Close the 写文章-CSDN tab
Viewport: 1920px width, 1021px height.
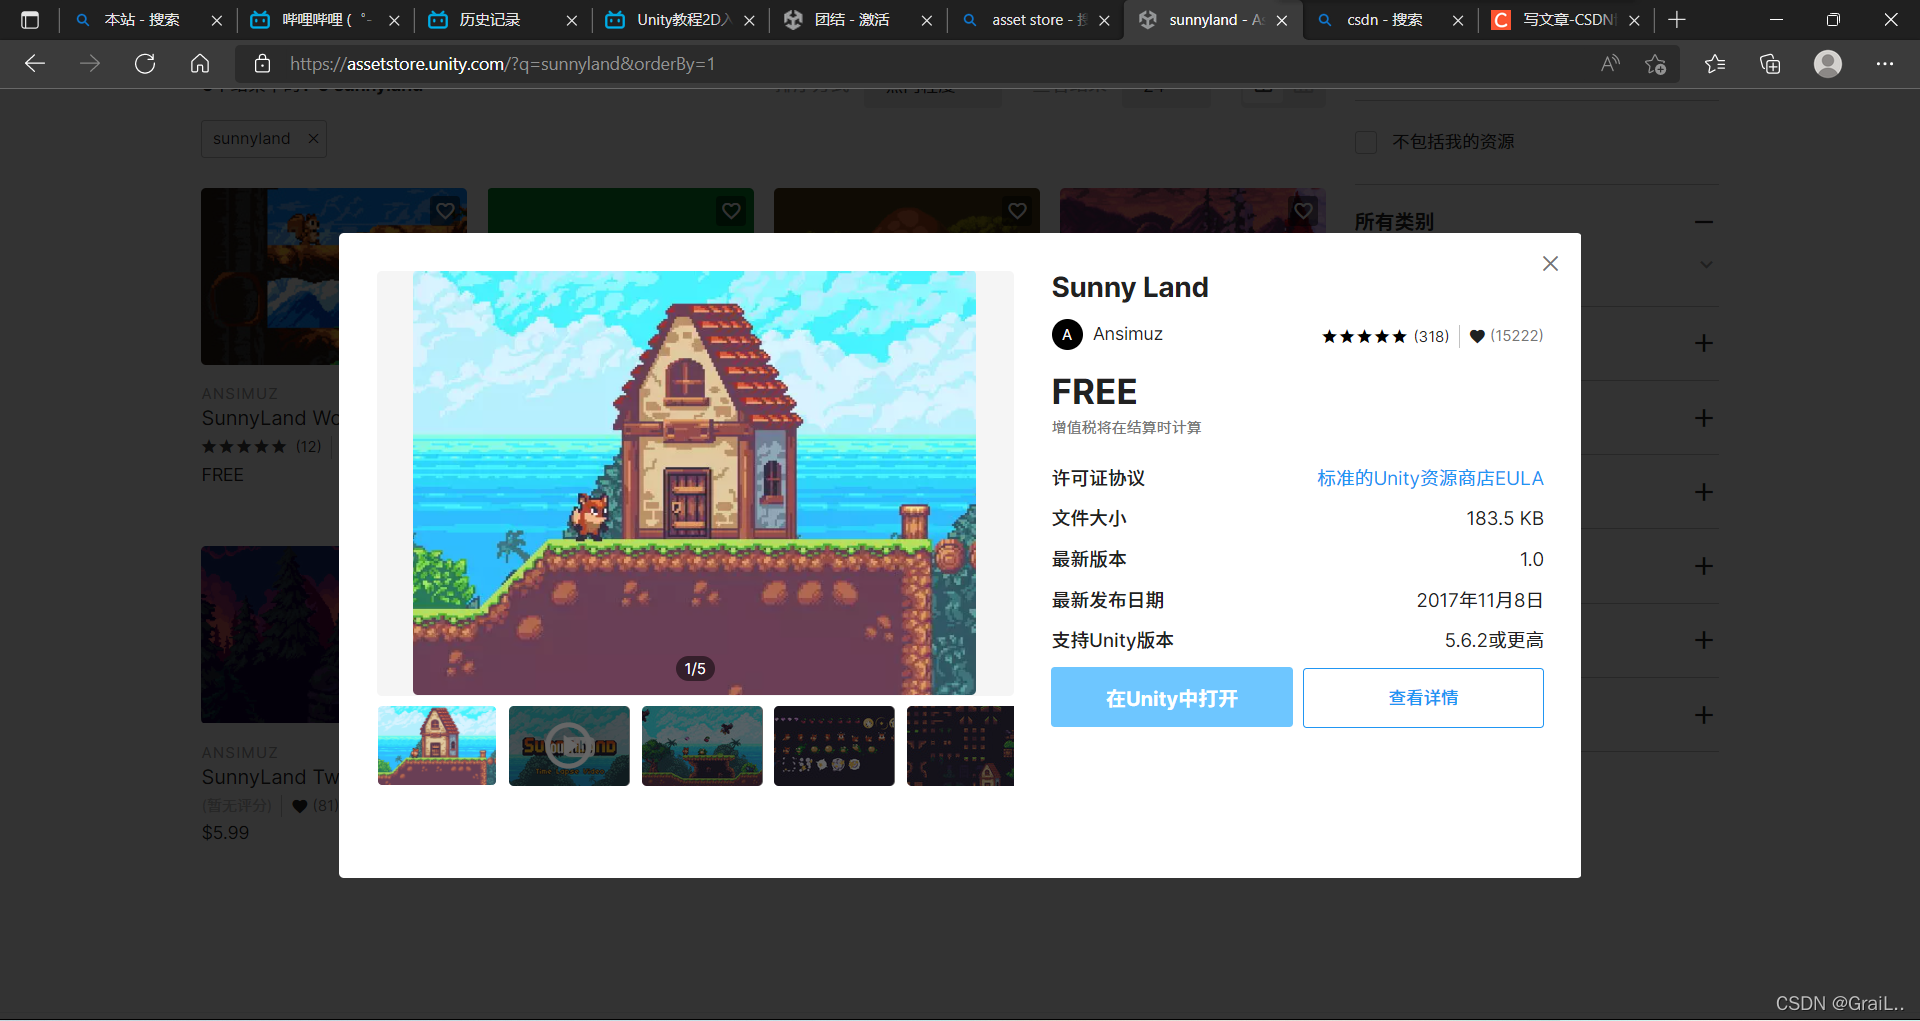point(1634,20)
